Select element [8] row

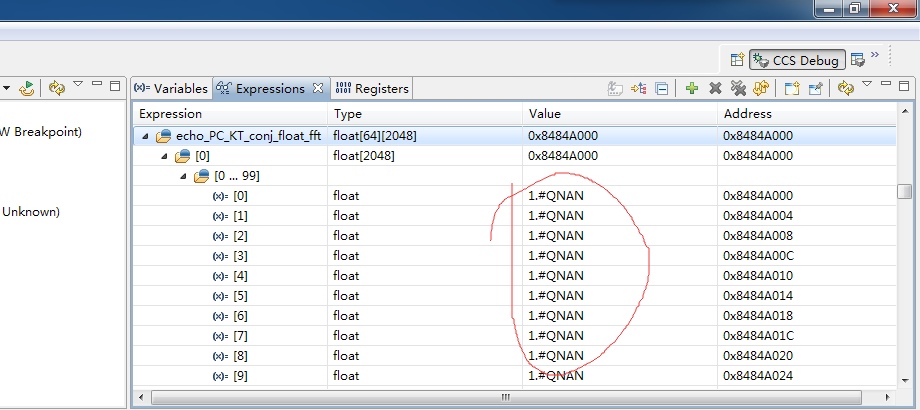(x=515, y=355)
